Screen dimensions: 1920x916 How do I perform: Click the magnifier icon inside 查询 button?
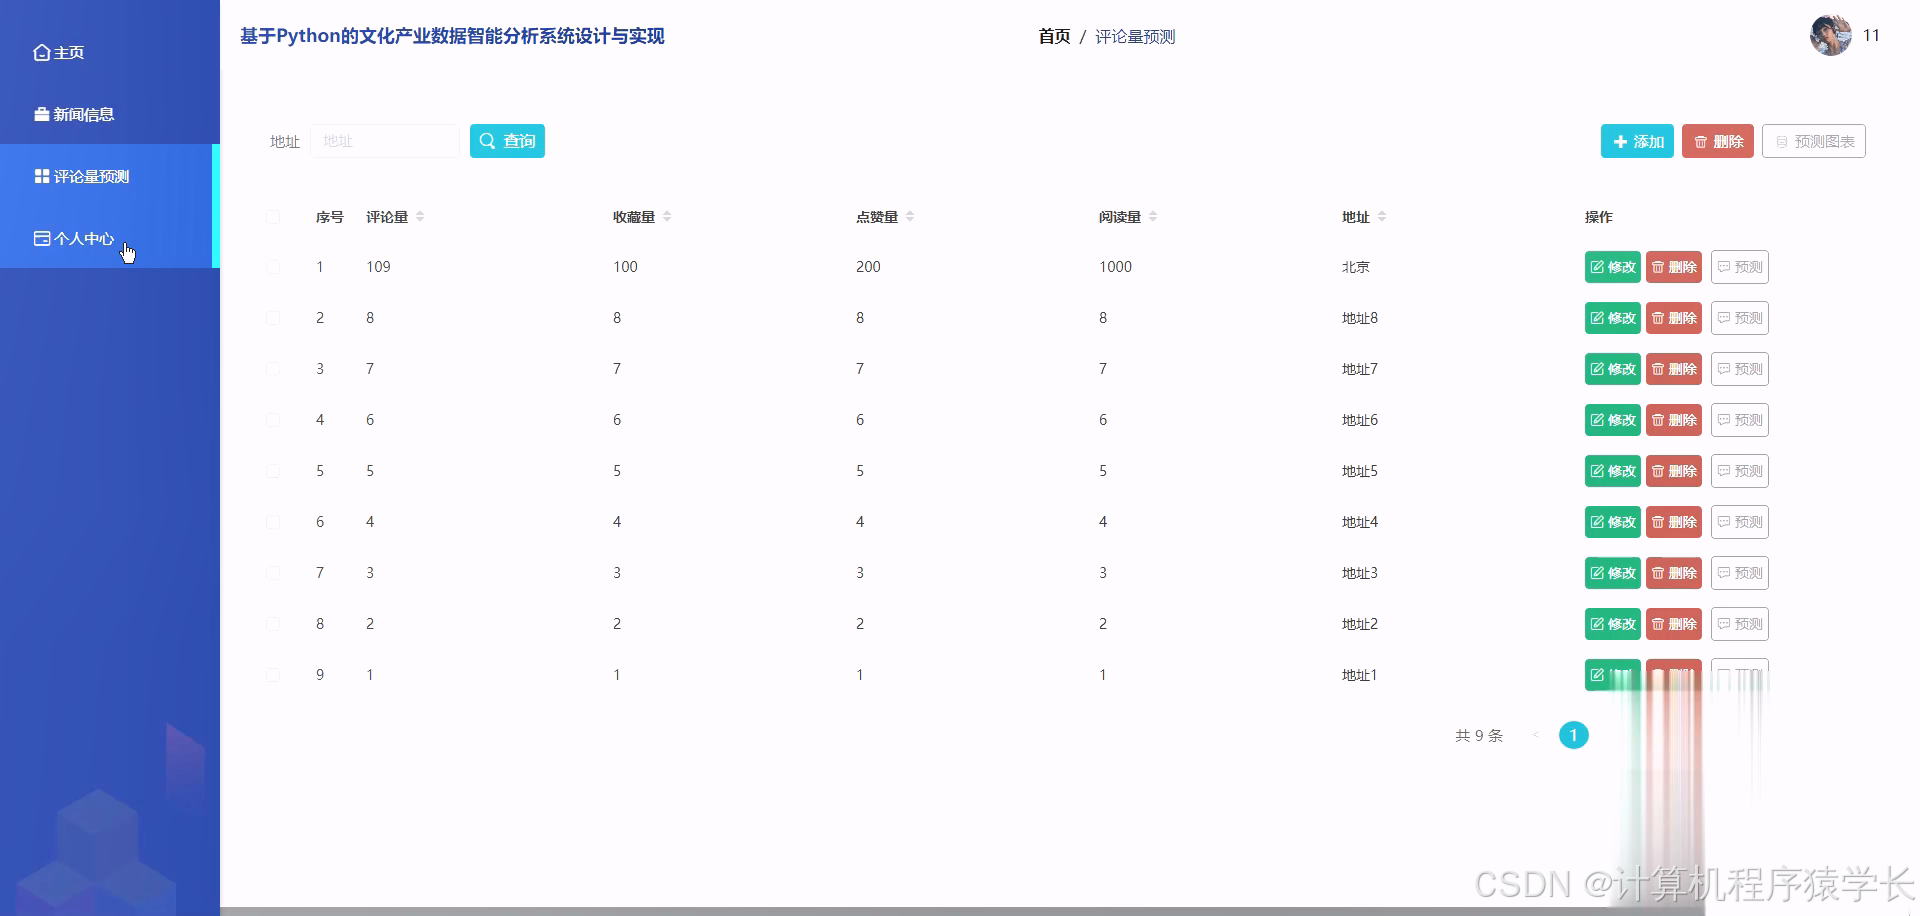488,141
